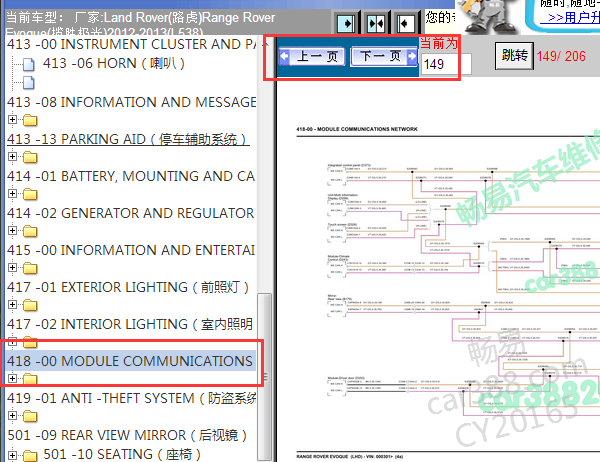Click the folder icon under 414-01 BATTERY
The image size is (600, 462).
(x=30, y=194)
